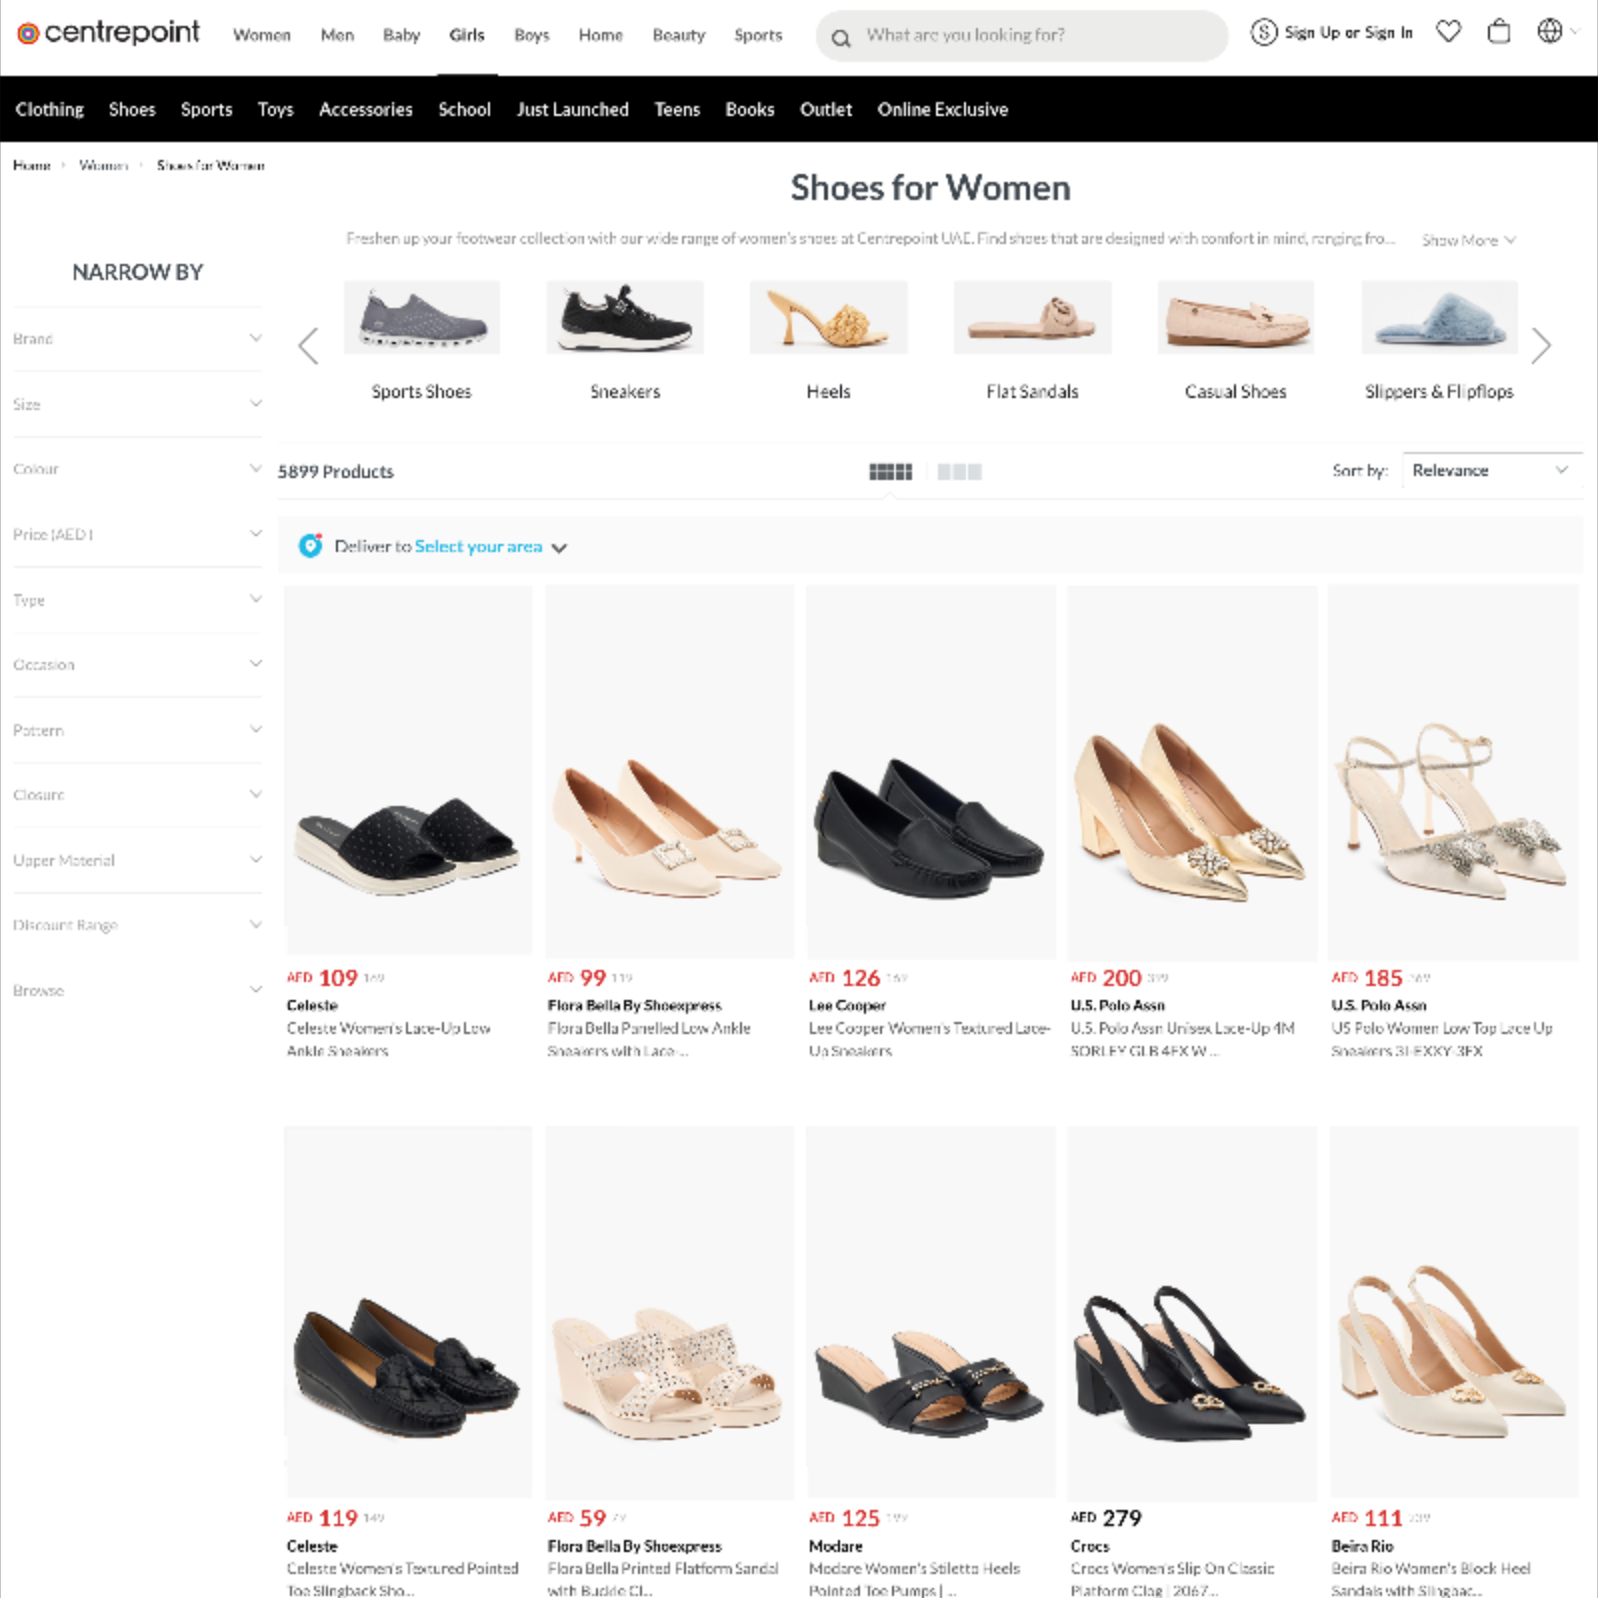The width and height of the screenshot is (1598, 1598).
Task: Open Just Launched section
Action: pyautogui.click(x=572, y=109)
